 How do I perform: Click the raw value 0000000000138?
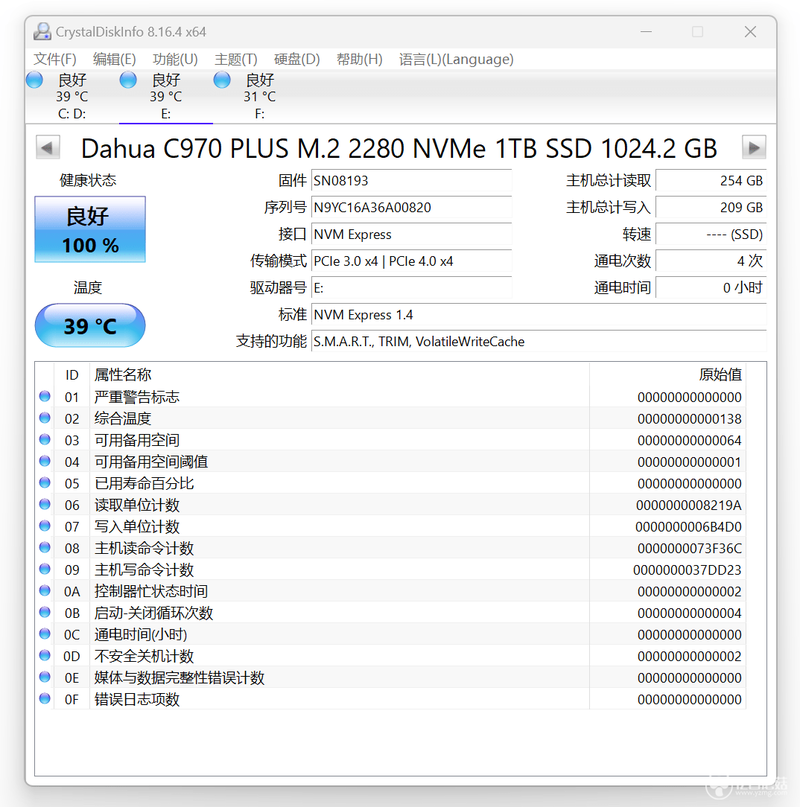pos(689,419)
